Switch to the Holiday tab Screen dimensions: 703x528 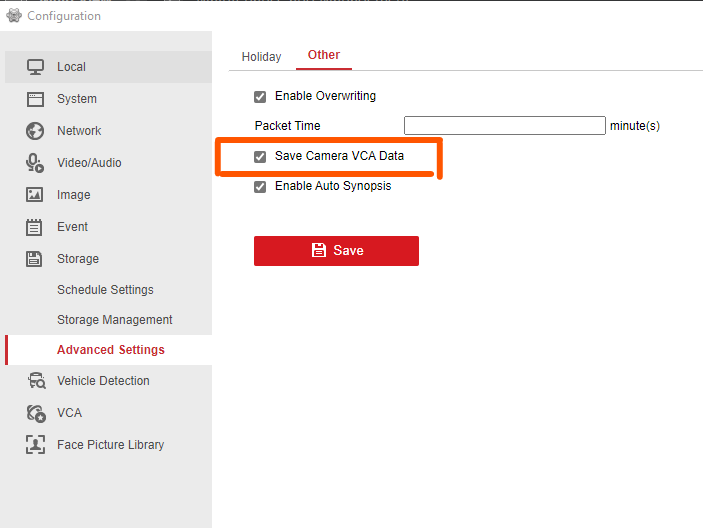[261, 57]
